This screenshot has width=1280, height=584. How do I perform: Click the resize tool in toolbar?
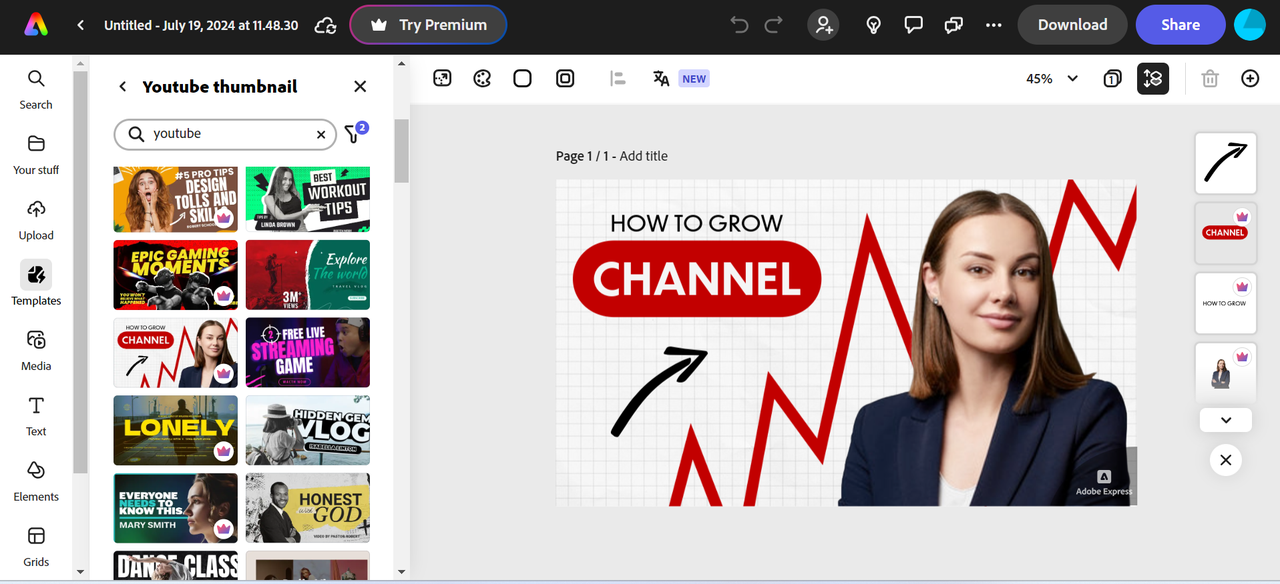click(442, 78)
